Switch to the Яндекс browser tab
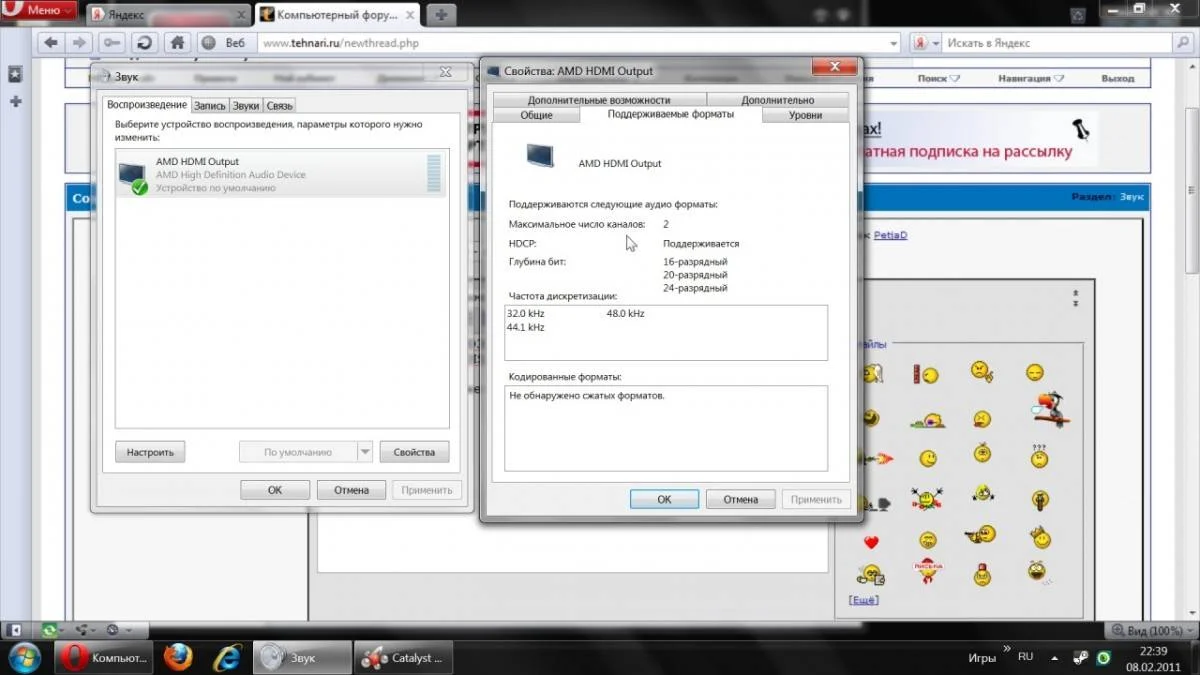 click(x=167, y=14)
